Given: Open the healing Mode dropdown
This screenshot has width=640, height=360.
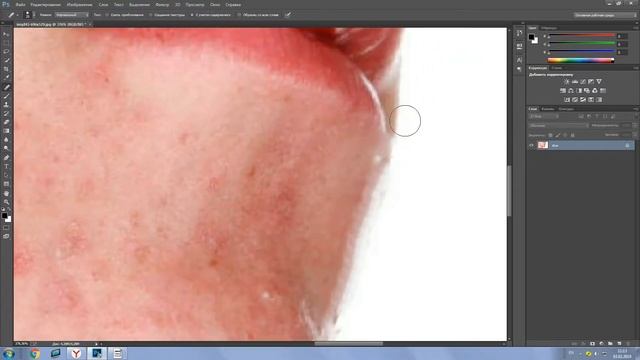Looking at the screenshot, I should (72, 15).
